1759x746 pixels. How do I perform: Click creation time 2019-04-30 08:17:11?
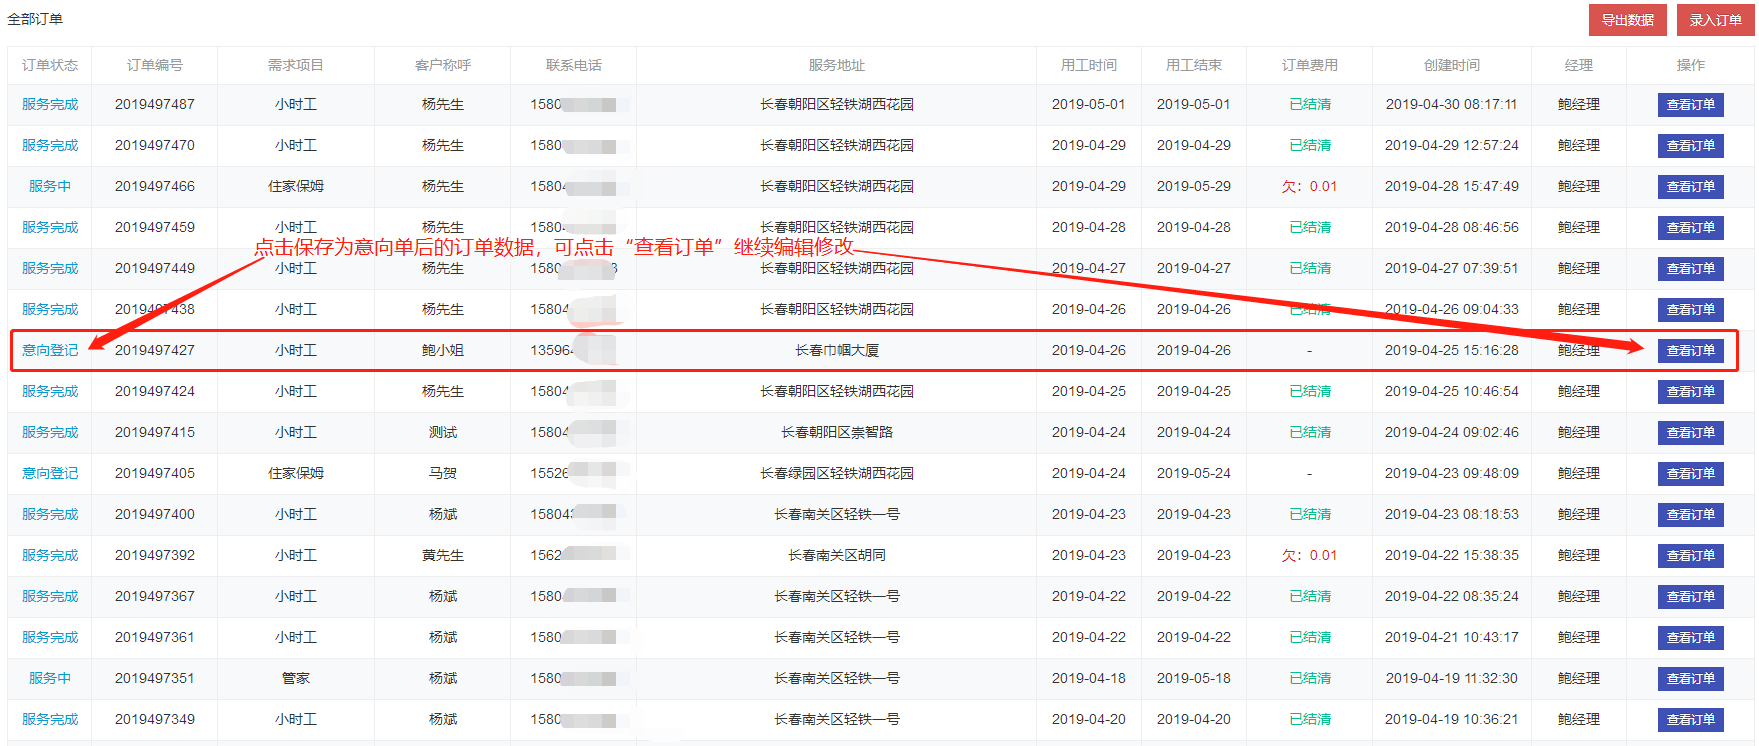click(1452, 104)
